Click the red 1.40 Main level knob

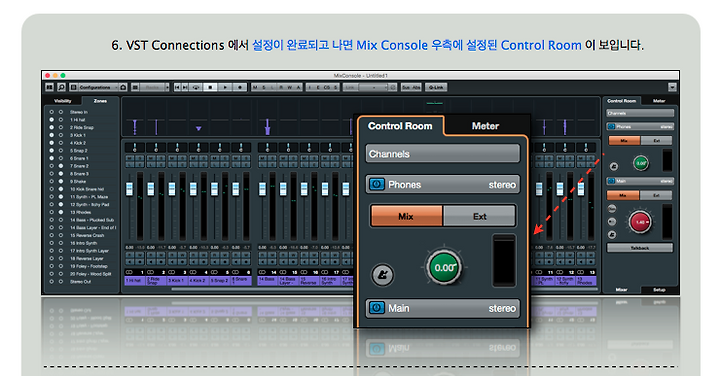pos(640,222)
